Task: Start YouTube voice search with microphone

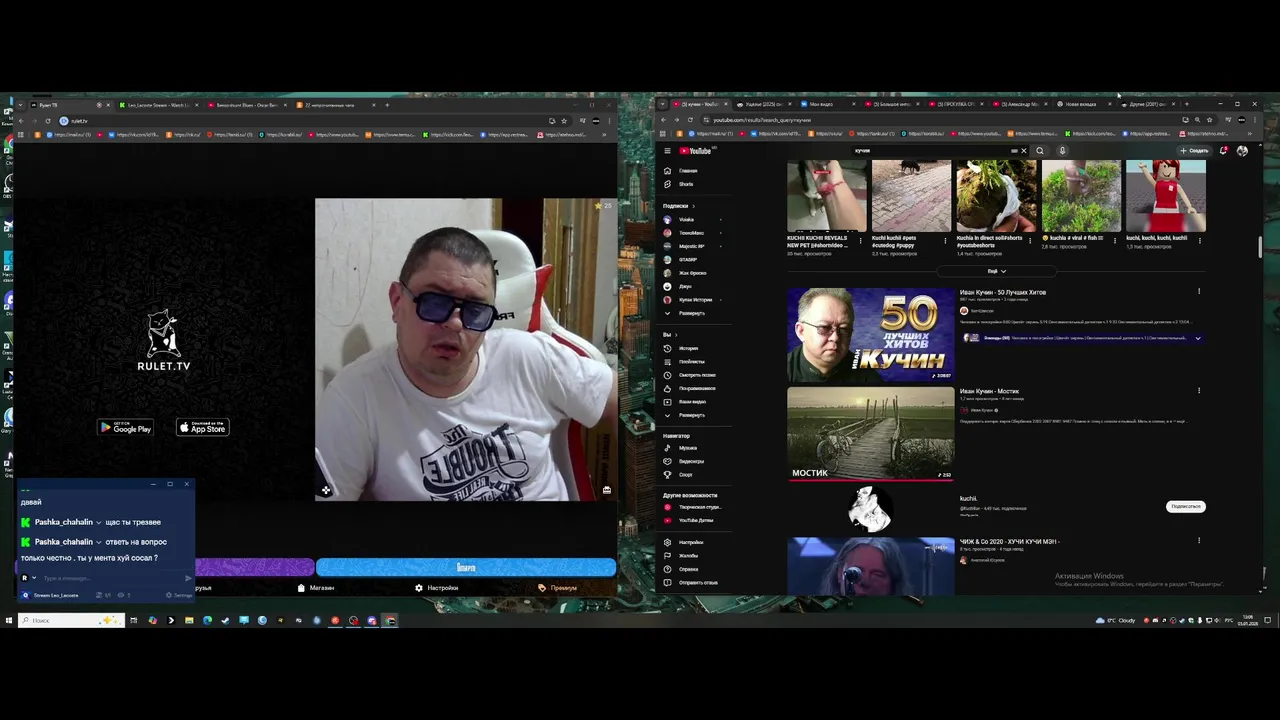Action: 1062,151
